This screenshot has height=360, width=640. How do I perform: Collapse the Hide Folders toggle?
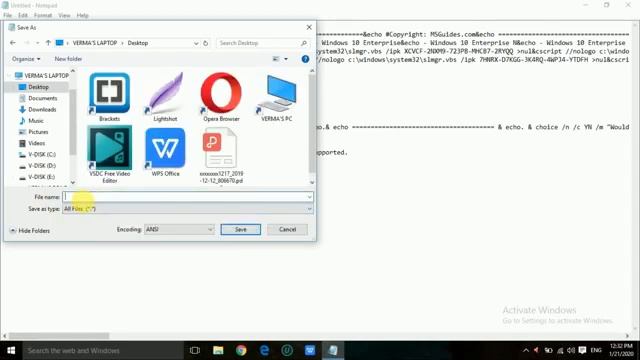tap(30, 231)
